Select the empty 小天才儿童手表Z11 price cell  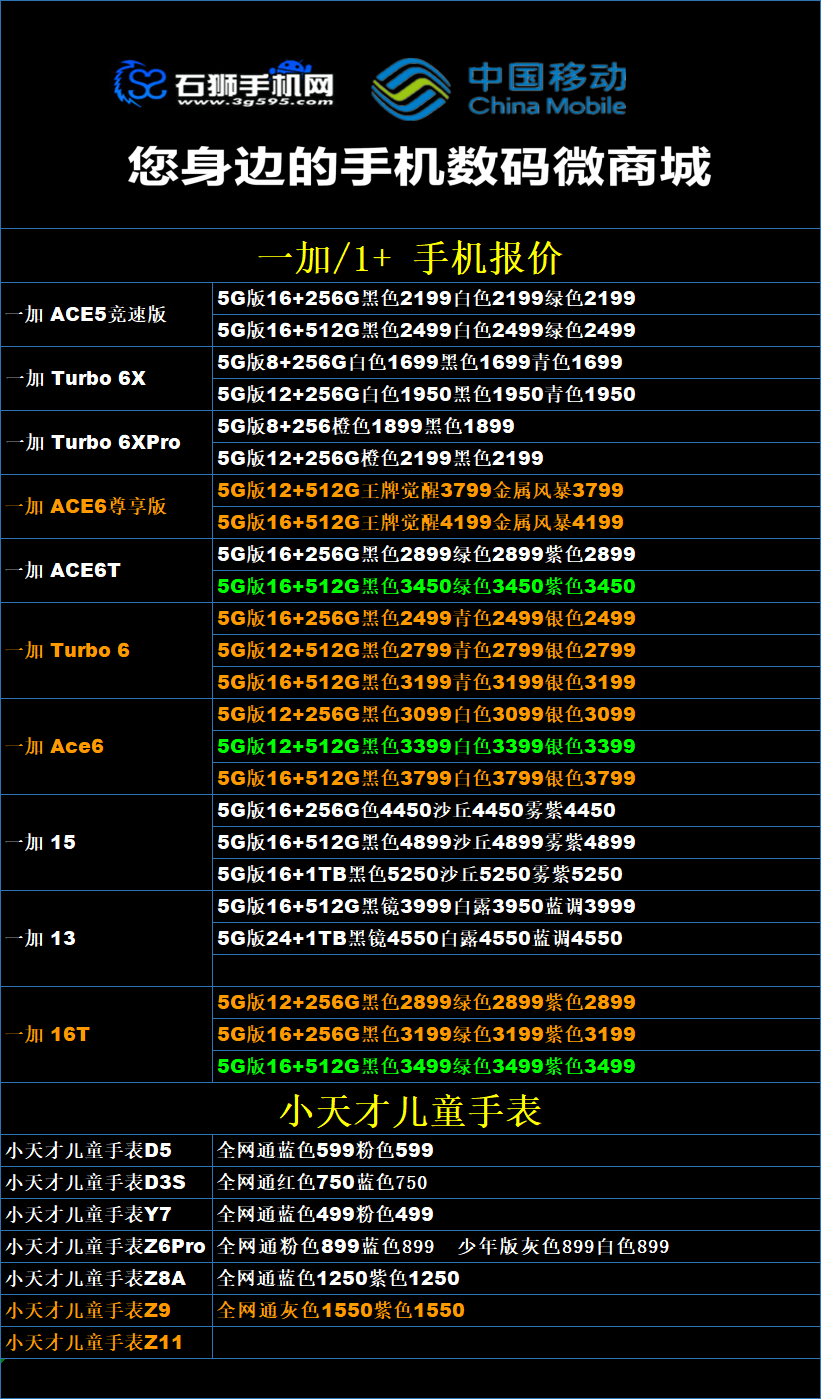tap(516, 1342)
